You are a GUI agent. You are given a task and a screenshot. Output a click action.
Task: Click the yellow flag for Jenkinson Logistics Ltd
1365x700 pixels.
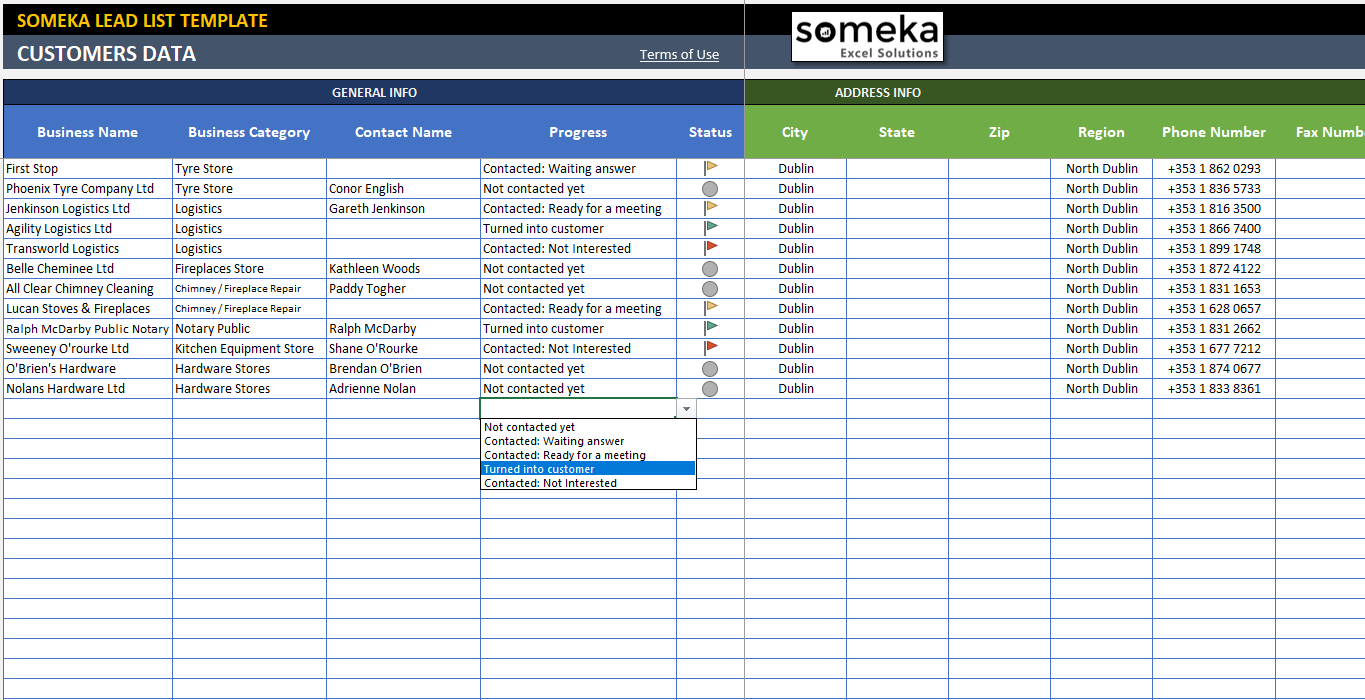[710, 208]
